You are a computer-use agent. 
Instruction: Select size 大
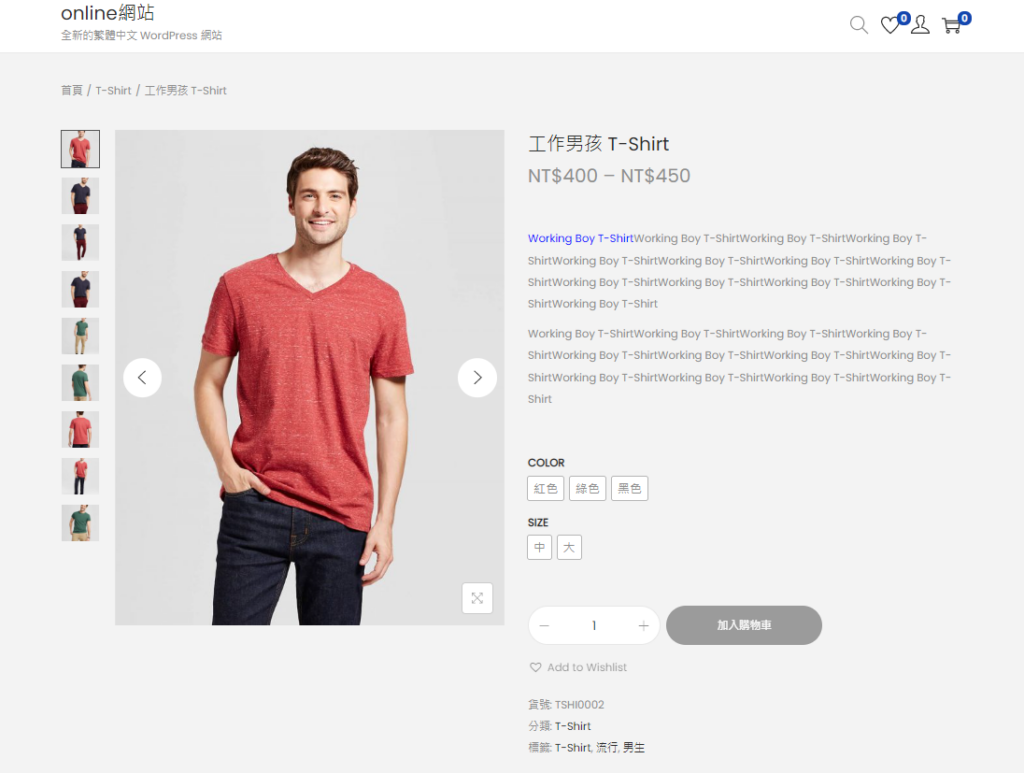pos(569,548)
